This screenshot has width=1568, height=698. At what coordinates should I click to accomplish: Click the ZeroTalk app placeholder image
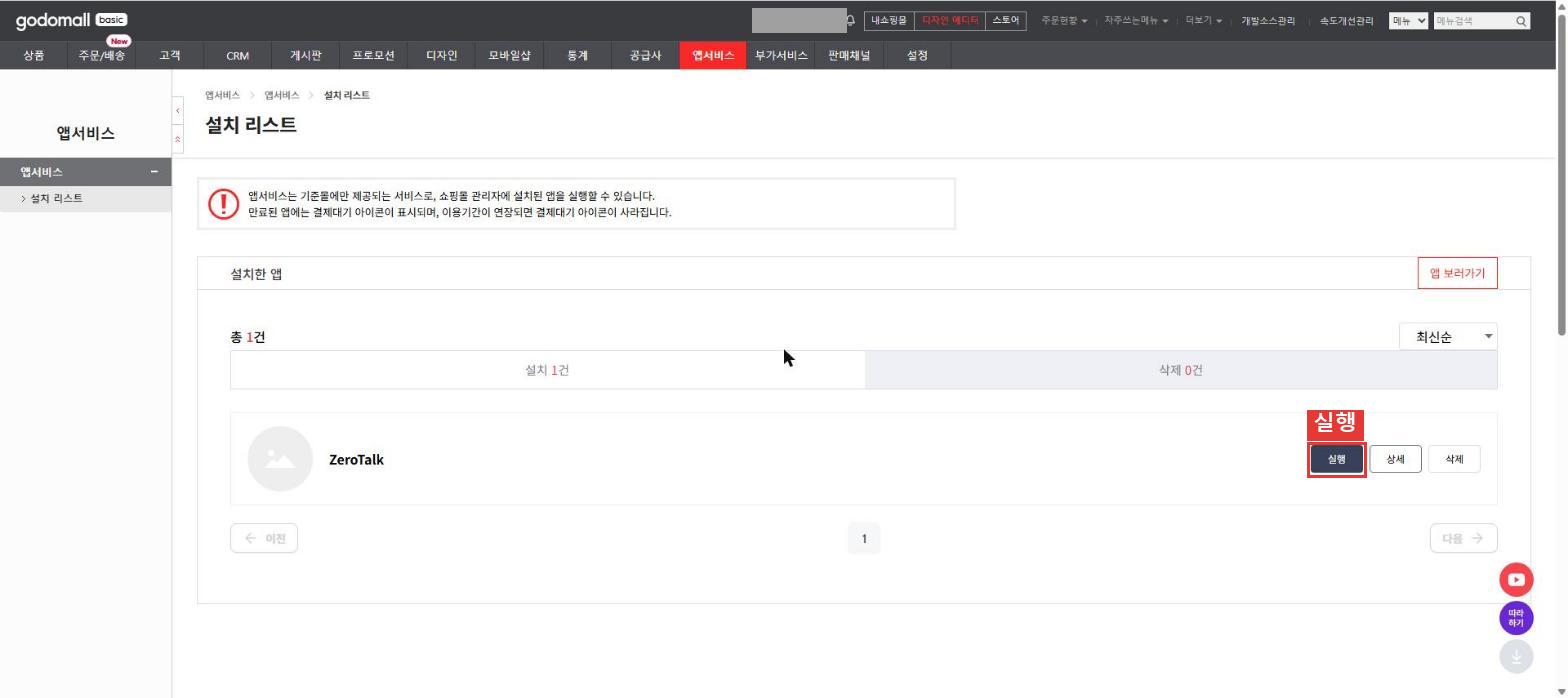click(280, 459)
